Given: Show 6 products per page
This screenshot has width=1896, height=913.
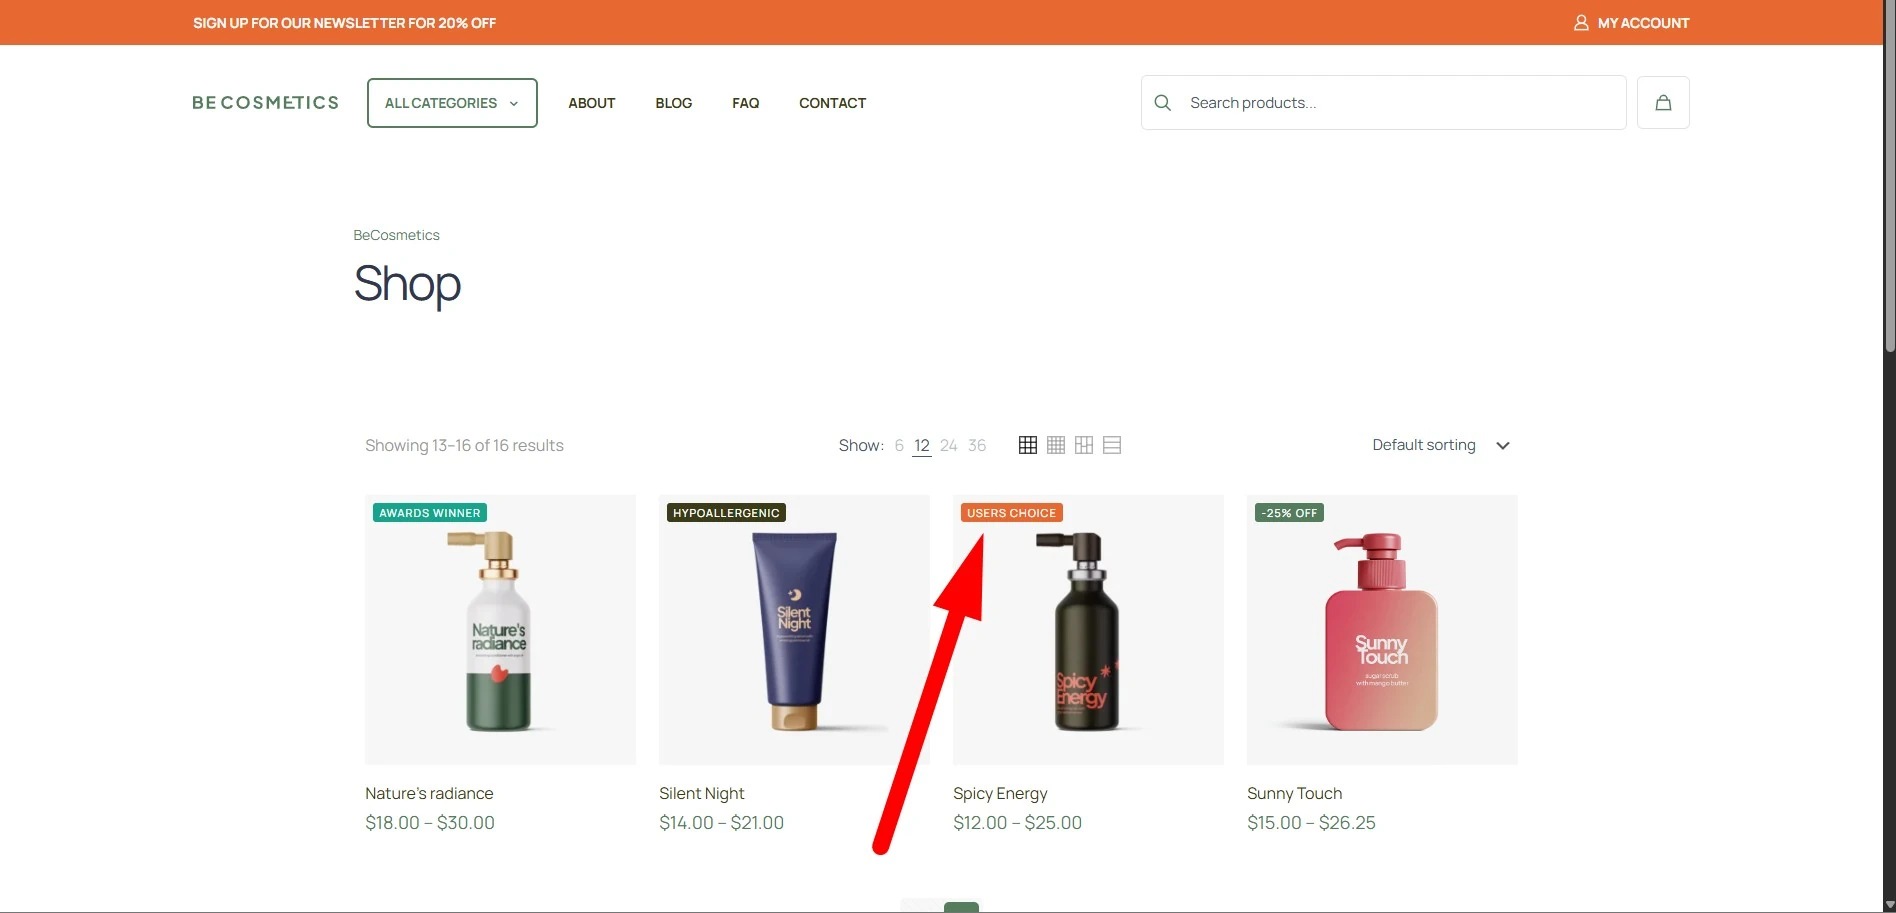Looking at the screenshot, I should [x=899, y=445].
